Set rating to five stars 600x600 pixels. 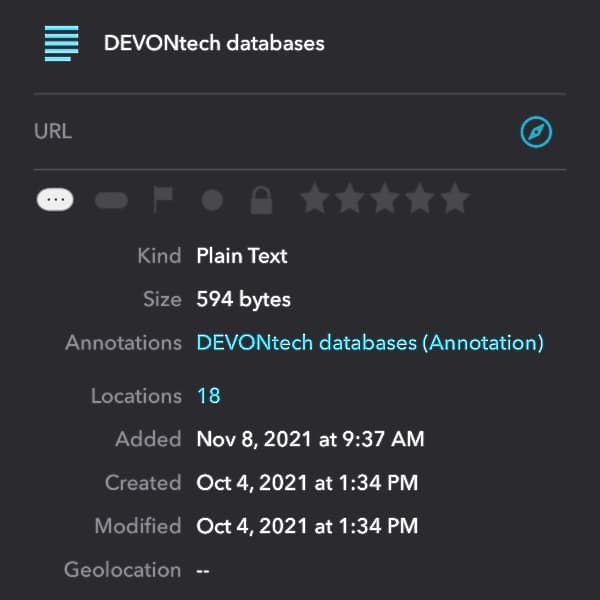pyautogui.click(x=455, y=198)
